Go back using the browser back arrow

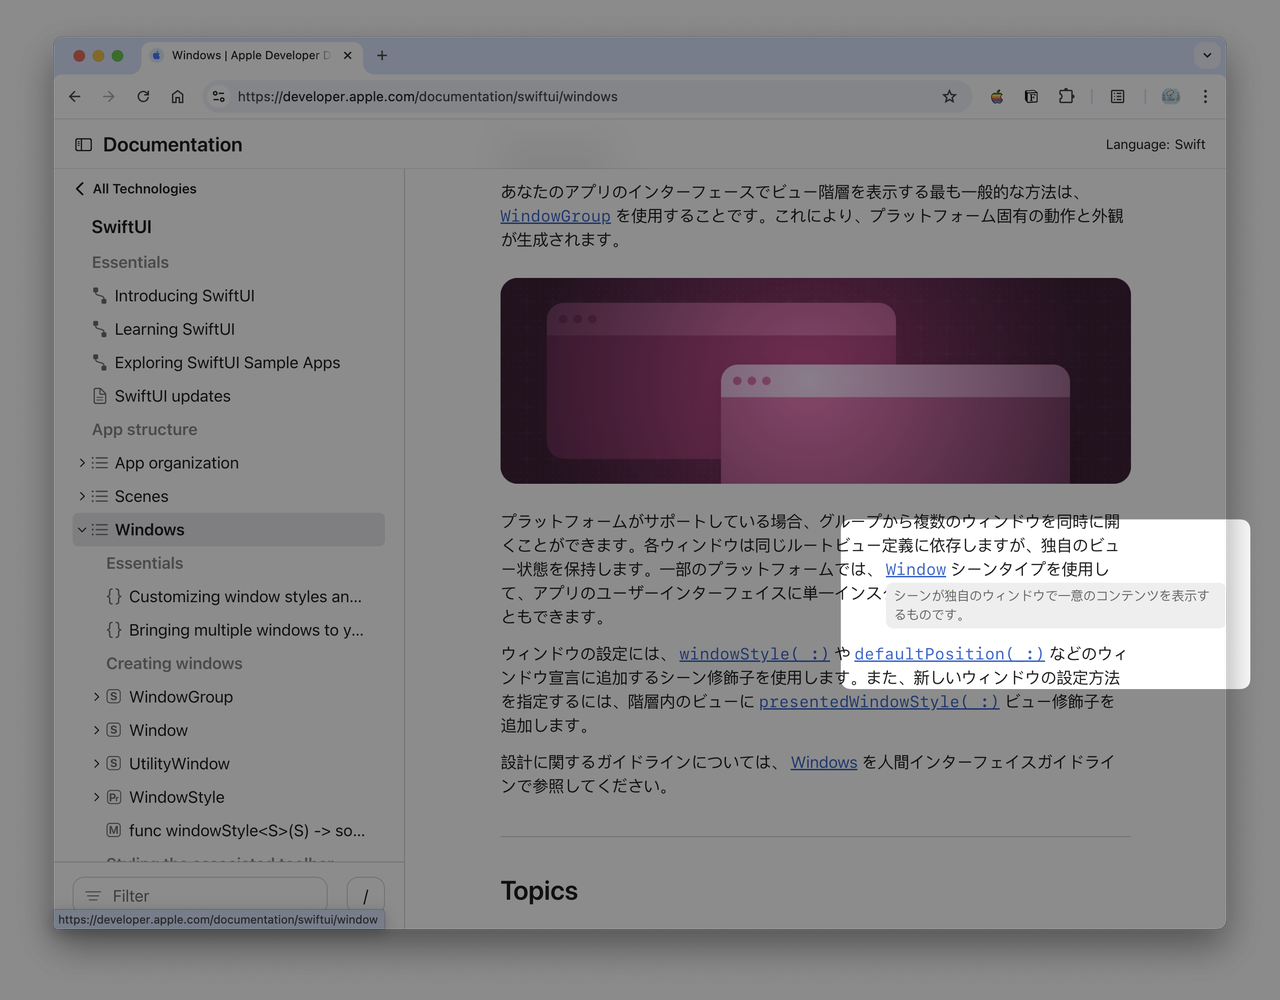click(75, 97)
